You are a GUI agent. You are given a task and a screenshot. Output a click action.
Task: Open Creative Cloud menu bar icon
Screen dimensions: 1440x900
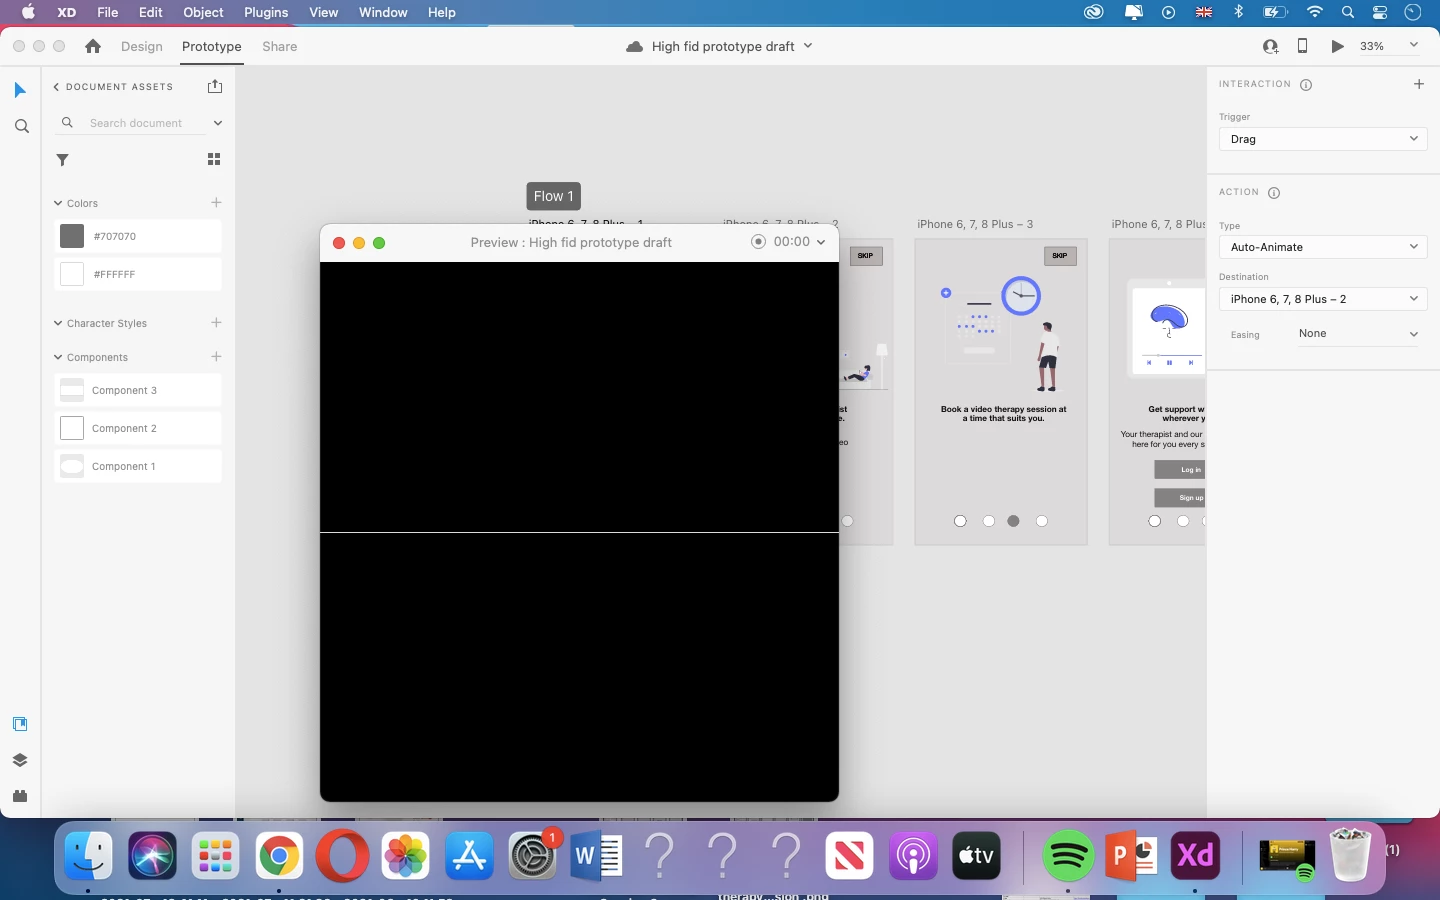(x=1093, y=13)
